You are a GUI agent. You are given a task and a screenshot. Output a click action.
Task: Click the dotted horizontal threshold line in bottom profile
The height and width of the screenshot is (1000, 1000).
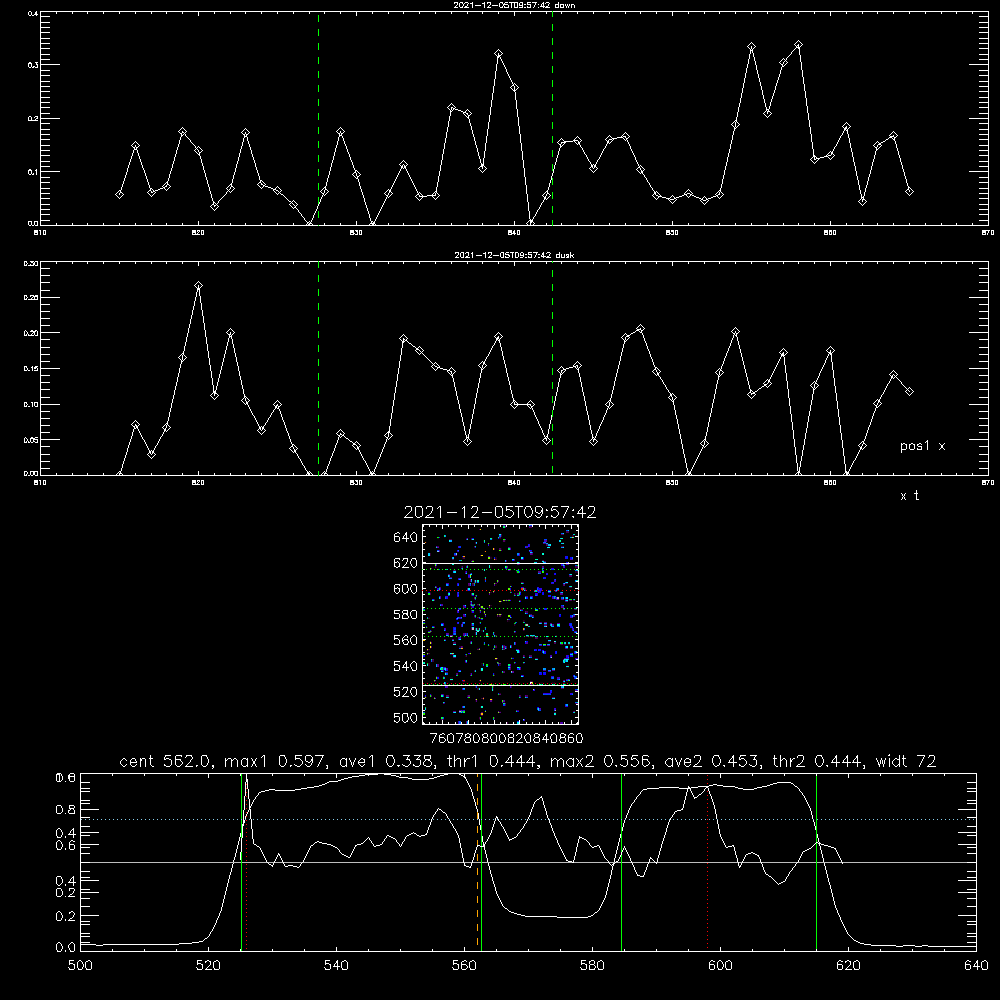click(528, 820)
